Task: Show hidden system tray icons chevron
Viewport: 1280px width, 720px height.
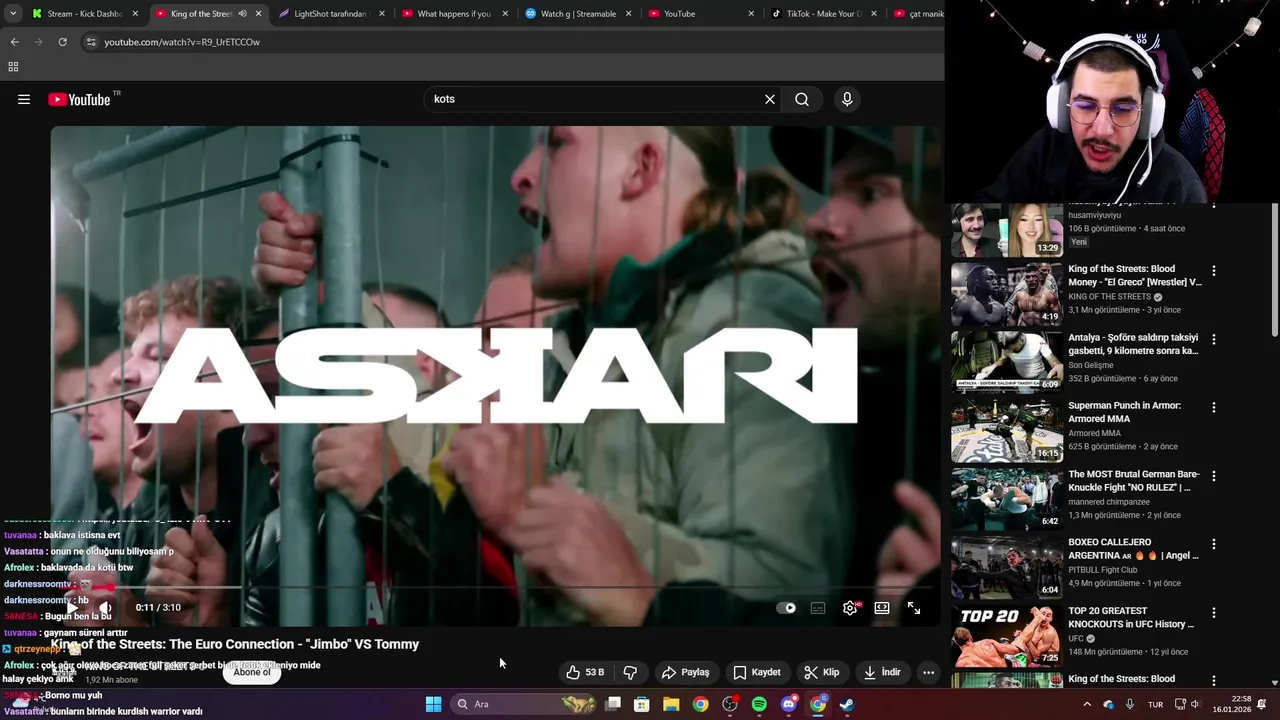Action: click(1087, 704)
